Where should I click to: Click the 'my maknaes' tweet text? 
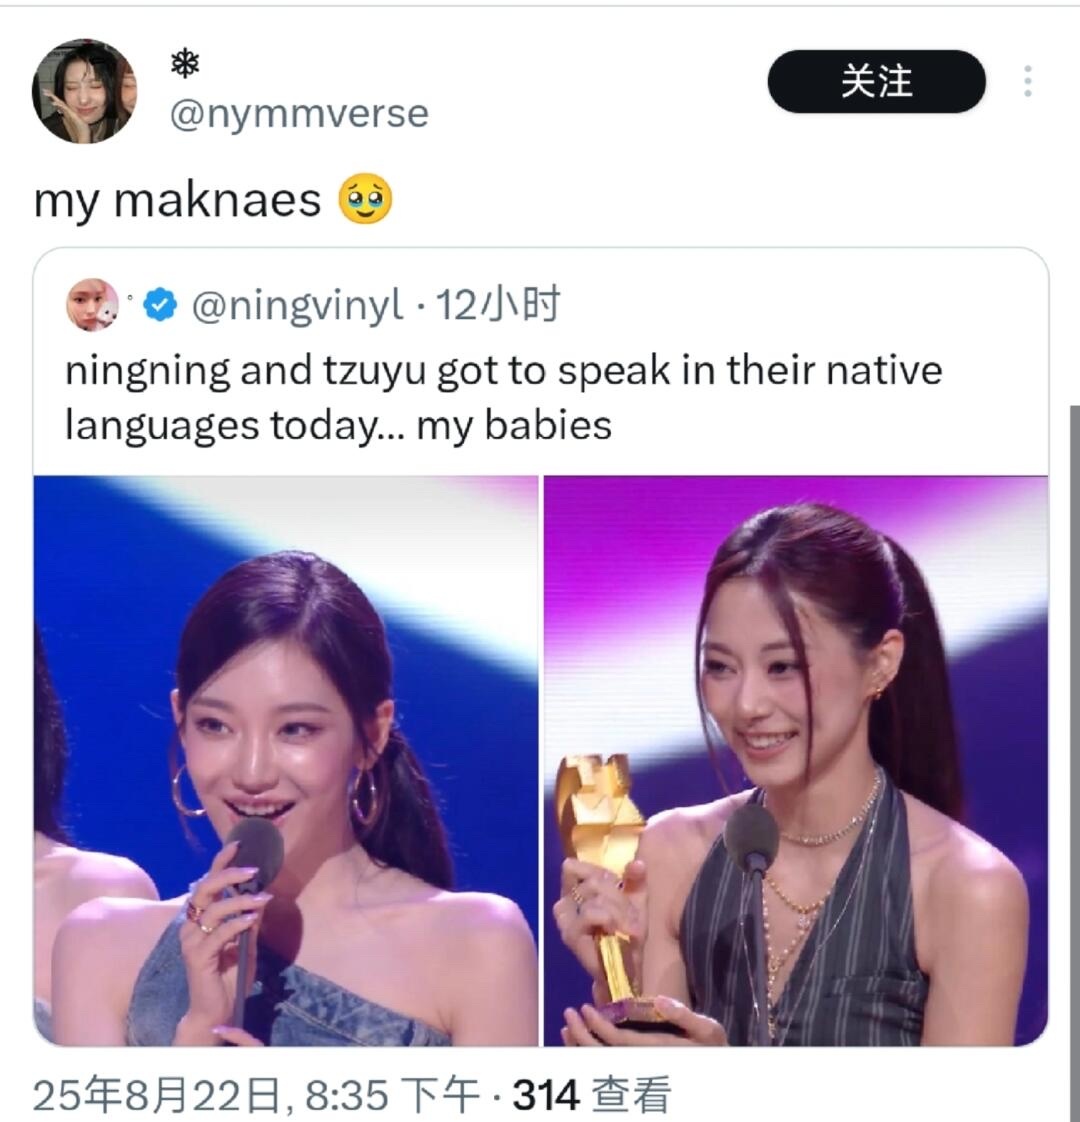click(x=177, y=200)
